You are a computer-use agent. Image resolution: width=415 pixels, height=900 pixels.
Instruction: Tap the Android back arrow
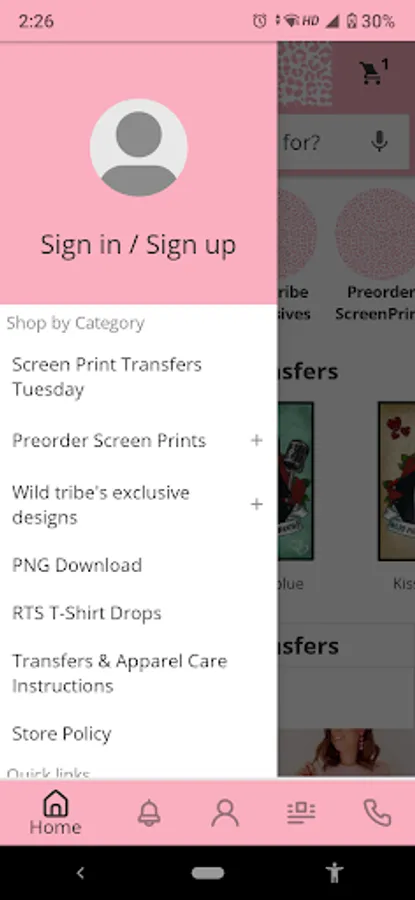[80, 873]
